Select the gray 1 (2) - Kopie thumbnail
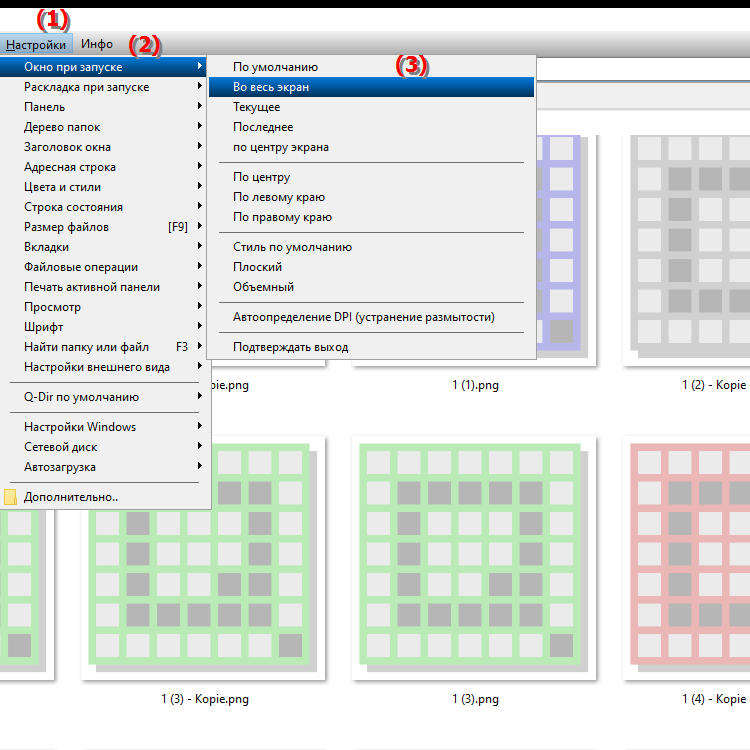The height and width of the screenshot is (750, 750). [x=686, y=250]
